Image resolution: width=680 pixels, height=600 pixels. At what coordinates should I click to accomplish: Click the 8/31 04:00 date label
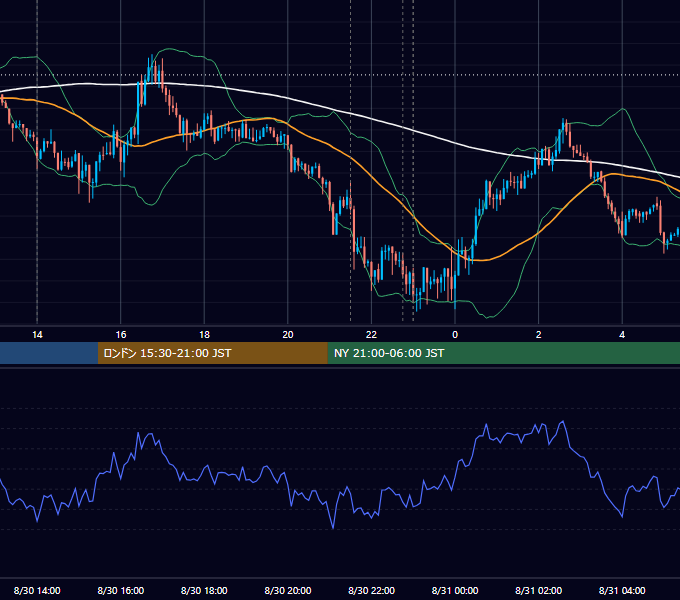click(x=622, y=590)
